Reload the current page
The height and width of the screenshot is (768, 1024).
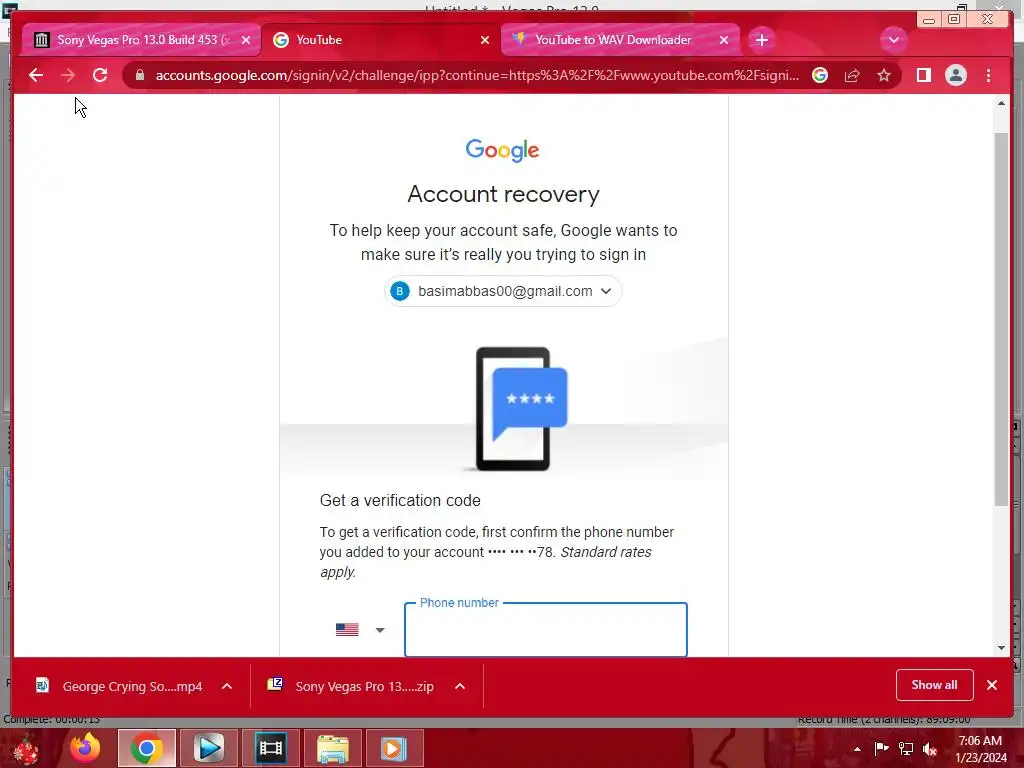click(100, 75)
